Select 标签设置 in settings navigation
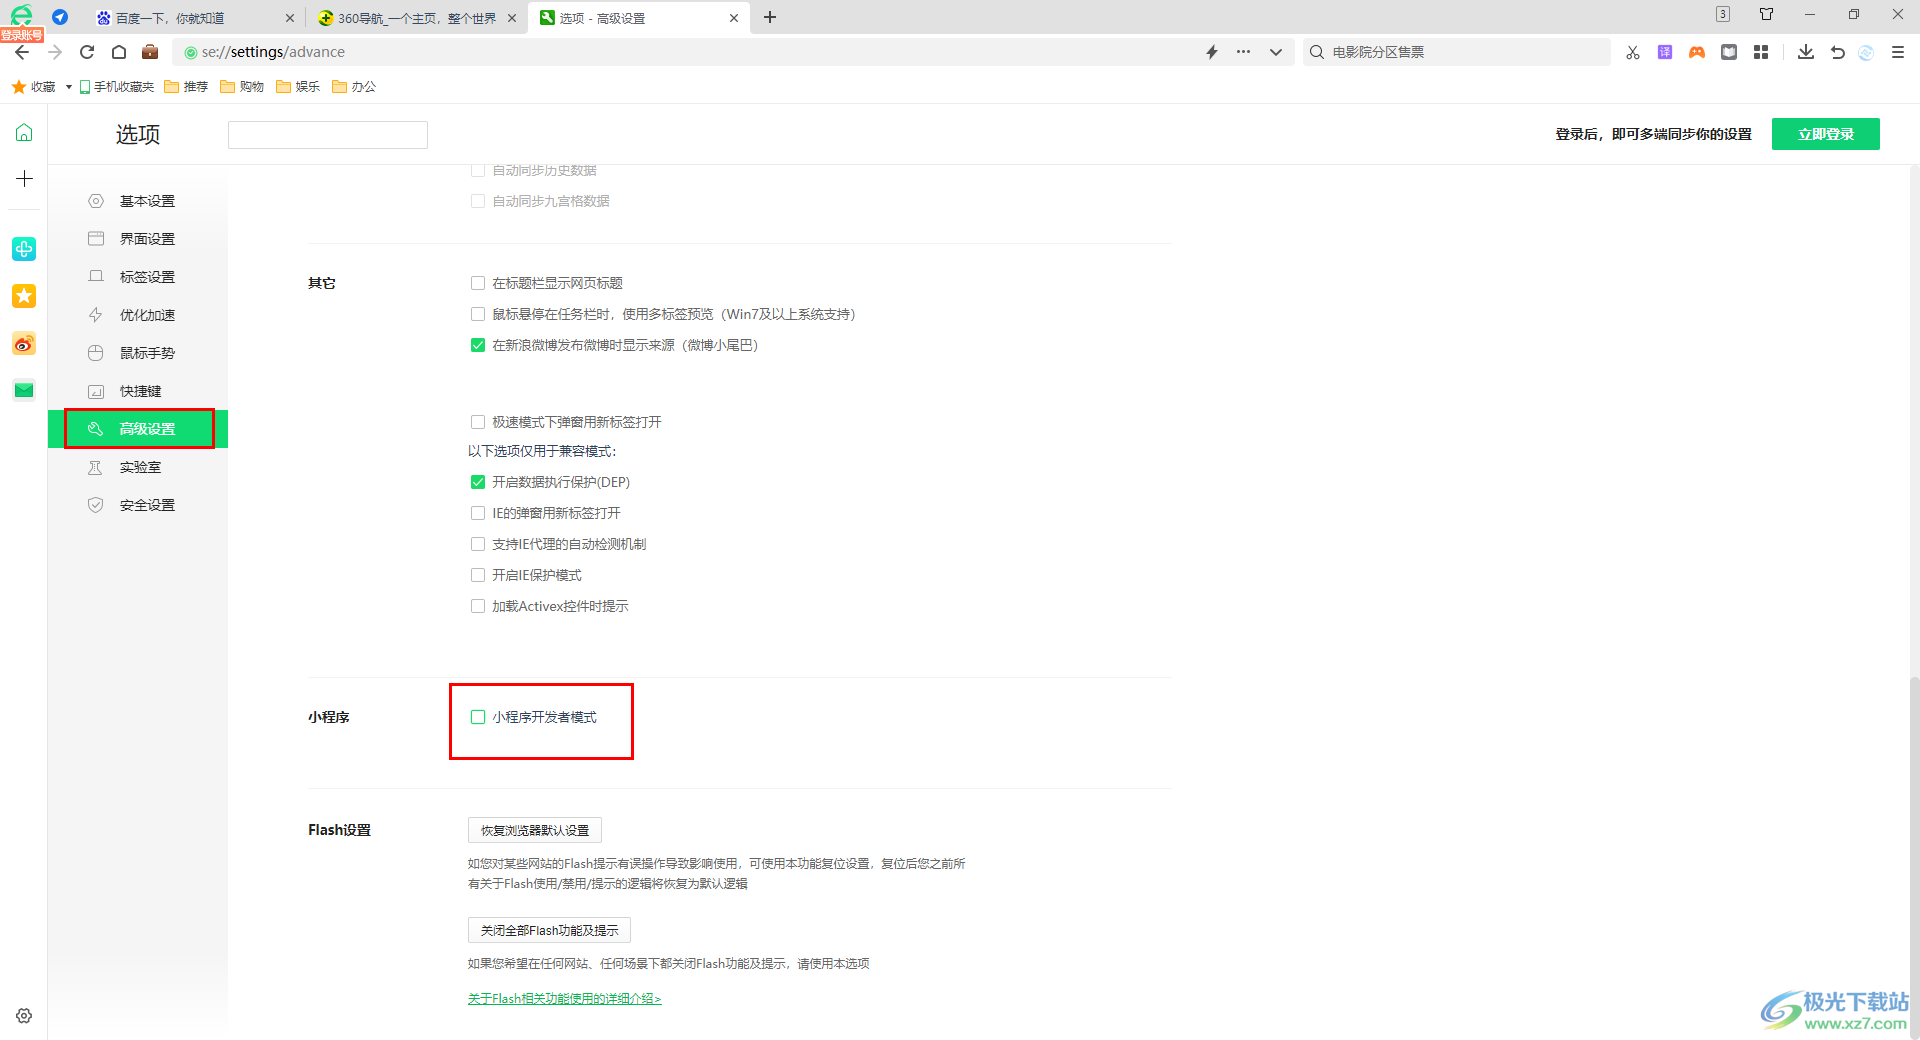The height and width of the screenshot is (1040, 1920). coord(138,277)
